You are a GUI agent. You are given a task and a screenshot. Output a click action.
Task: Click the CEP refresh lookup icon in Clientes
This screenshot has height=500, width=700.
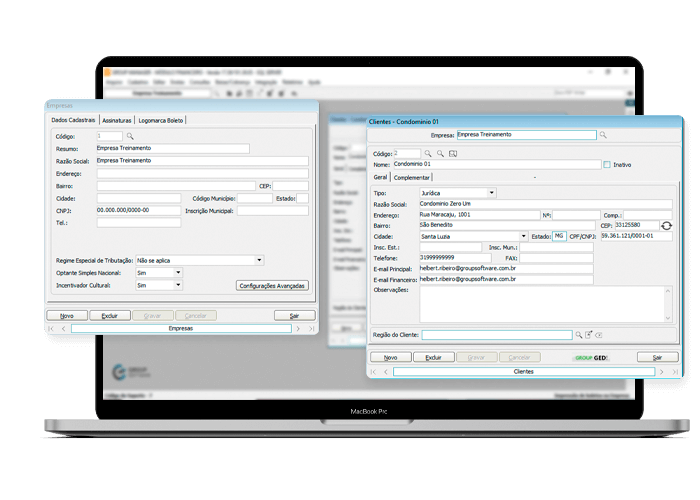(667, 226)
